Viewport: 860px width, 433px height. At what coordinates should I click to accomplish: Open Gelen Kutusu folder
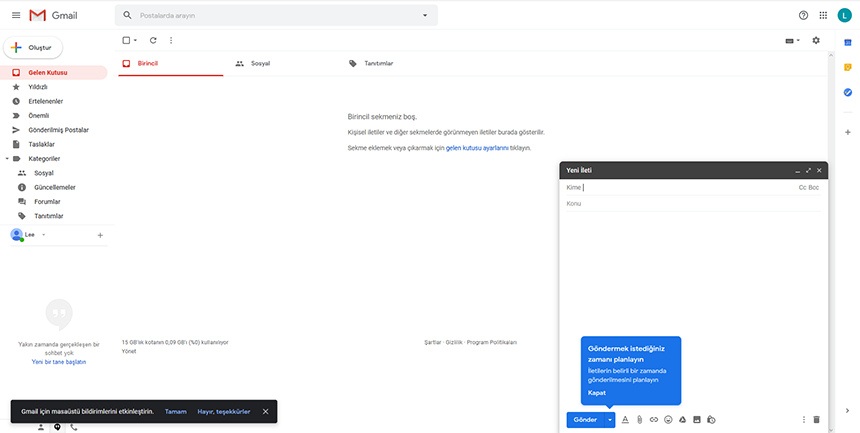54,72
